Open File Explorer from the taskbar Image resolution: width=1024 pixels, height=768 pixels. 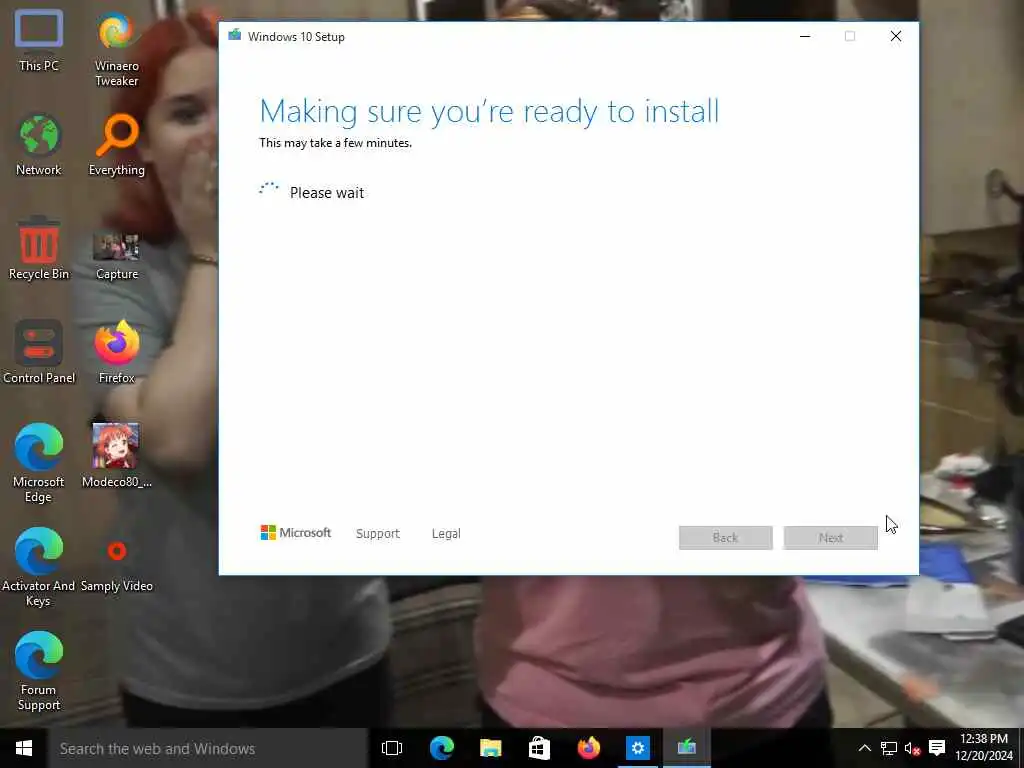(490, 748)
